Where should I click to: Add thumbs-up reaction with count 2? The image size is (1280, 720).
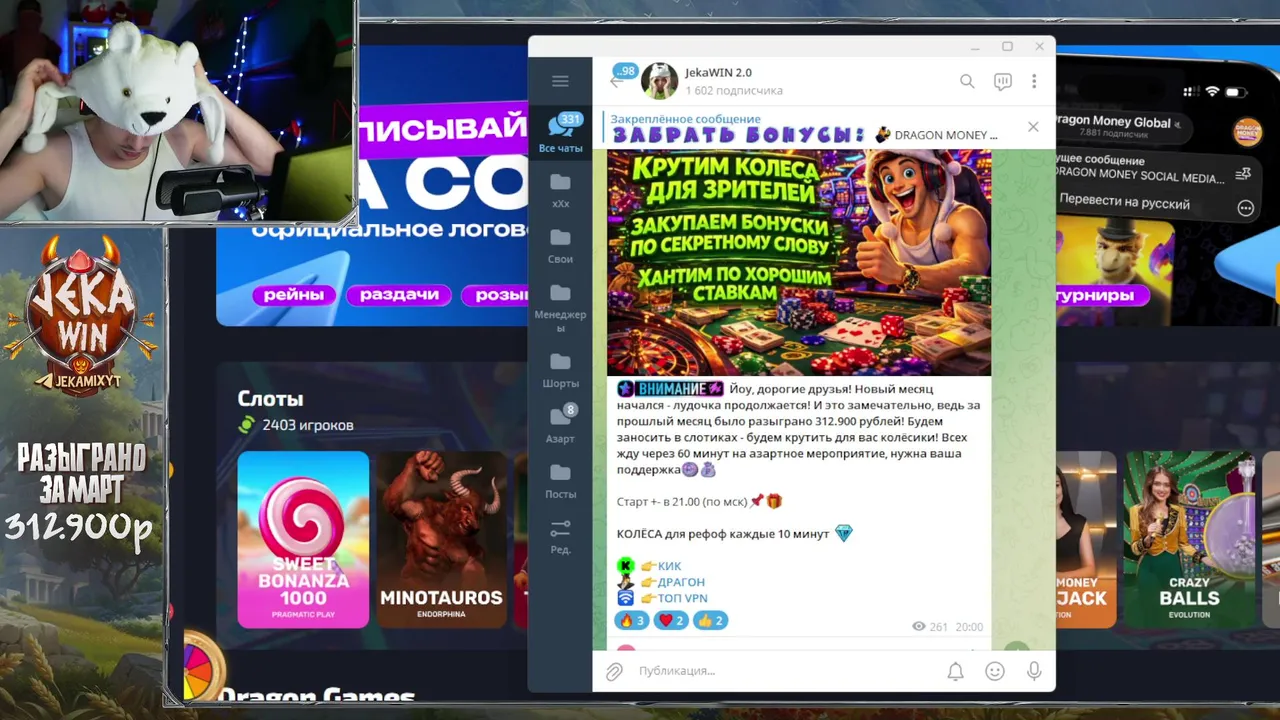tap(710, 621)
